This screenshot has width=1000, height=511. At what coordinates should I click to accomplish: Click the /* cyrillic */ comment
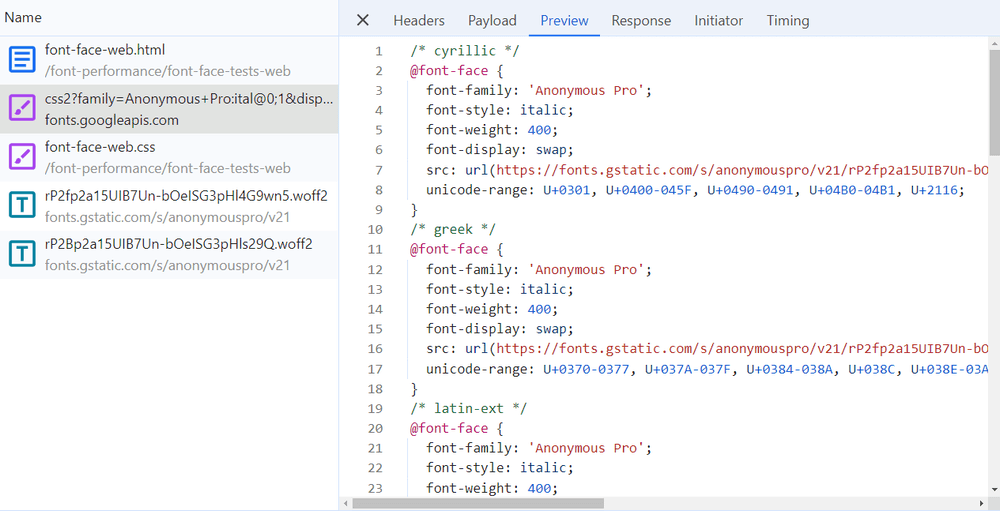pos(465,50)
